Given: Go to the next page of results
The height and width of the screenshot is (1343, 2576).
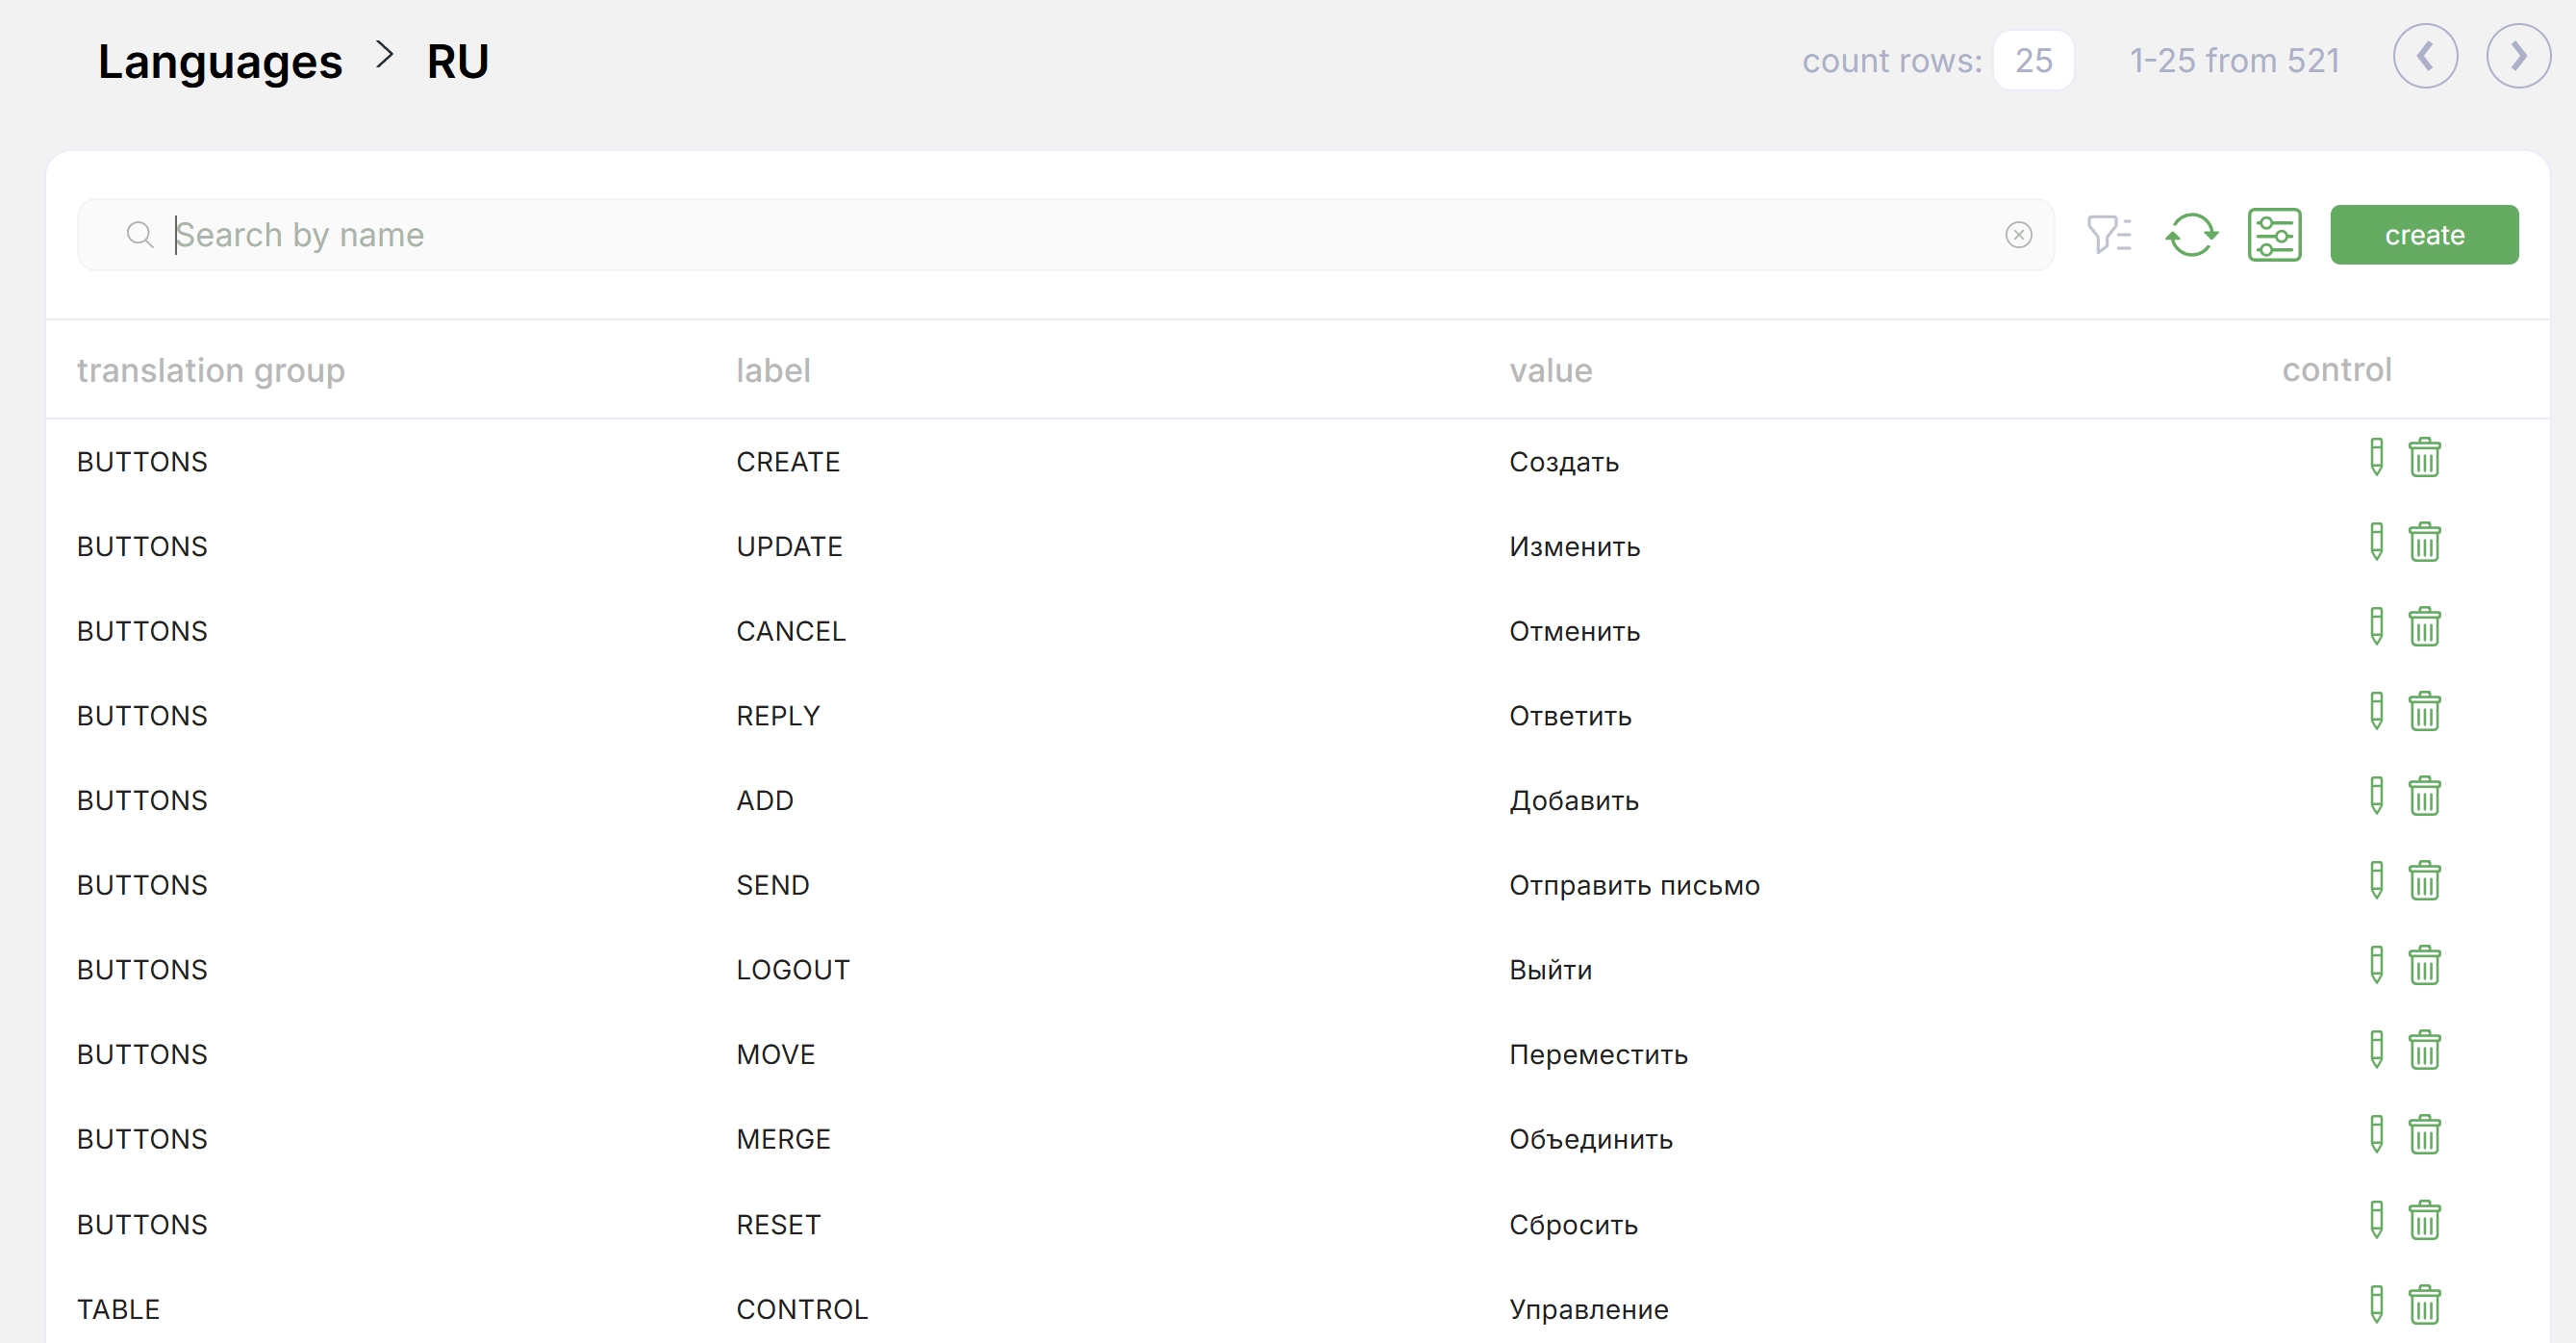Looking at the screenshot, I should (x=2518, y=57).
